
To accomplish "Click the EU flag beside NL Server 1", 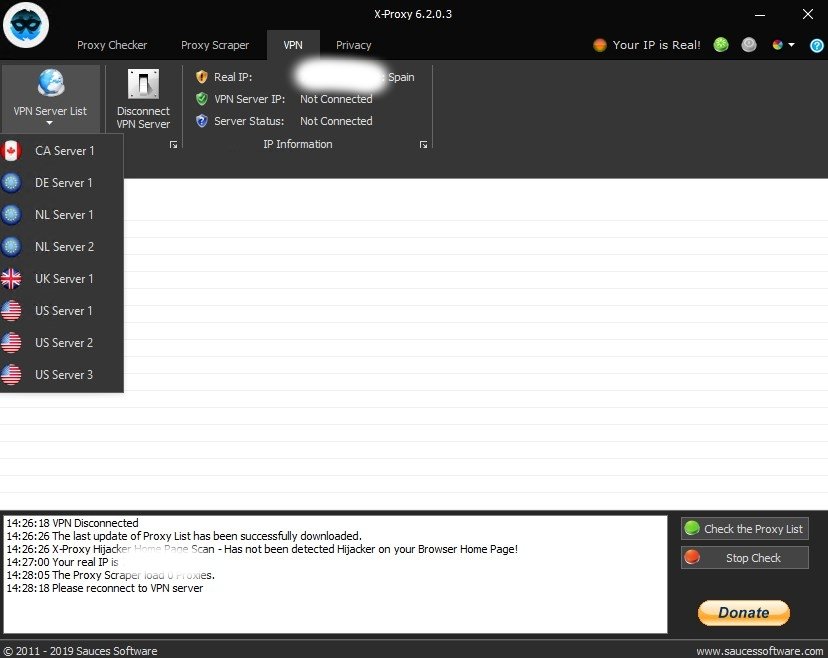I will point(11,215).
